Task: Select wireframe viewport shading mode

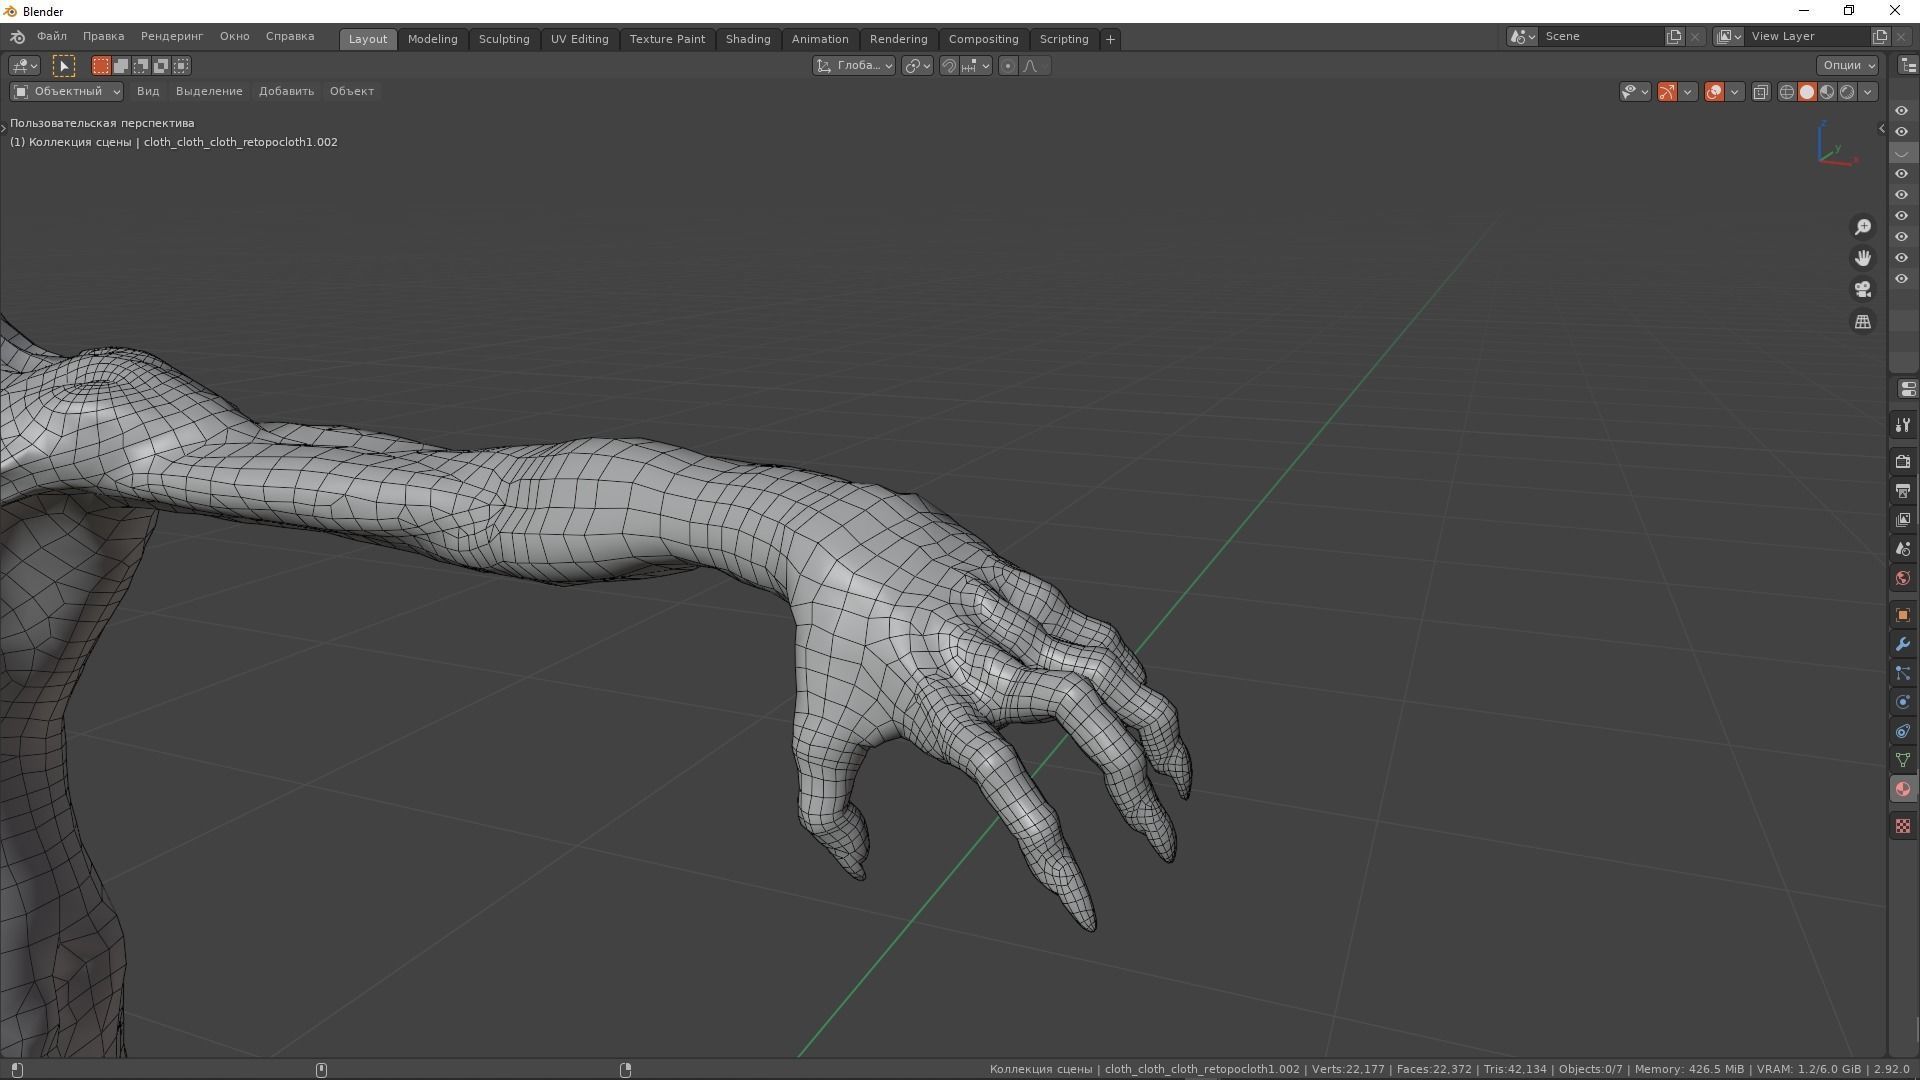Action: point(1787,92)
